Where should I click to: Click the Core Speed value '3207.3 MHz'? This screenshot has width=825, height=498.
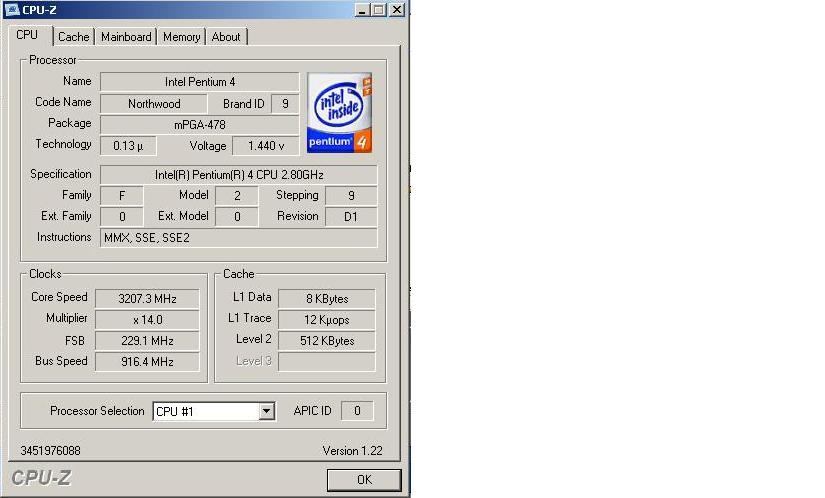point(147,299)
